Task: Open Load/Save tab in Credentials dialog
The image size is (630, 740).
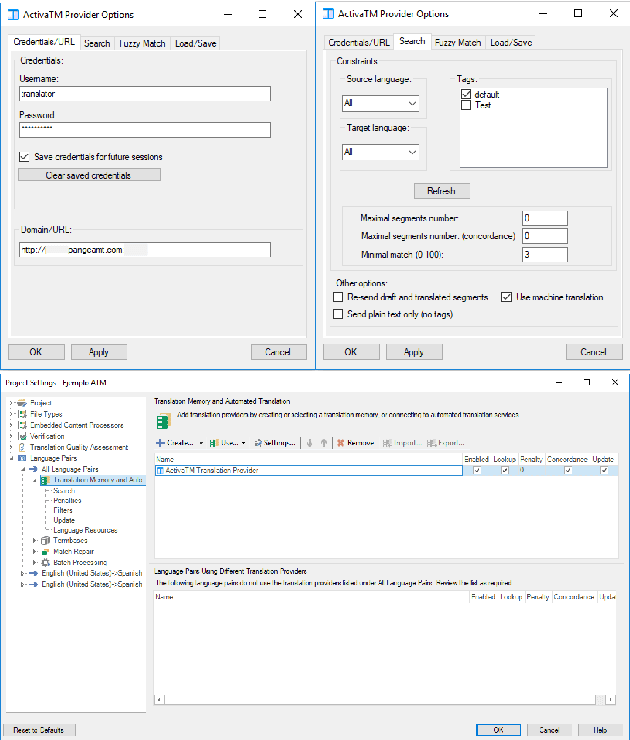Action: (195, 43)
